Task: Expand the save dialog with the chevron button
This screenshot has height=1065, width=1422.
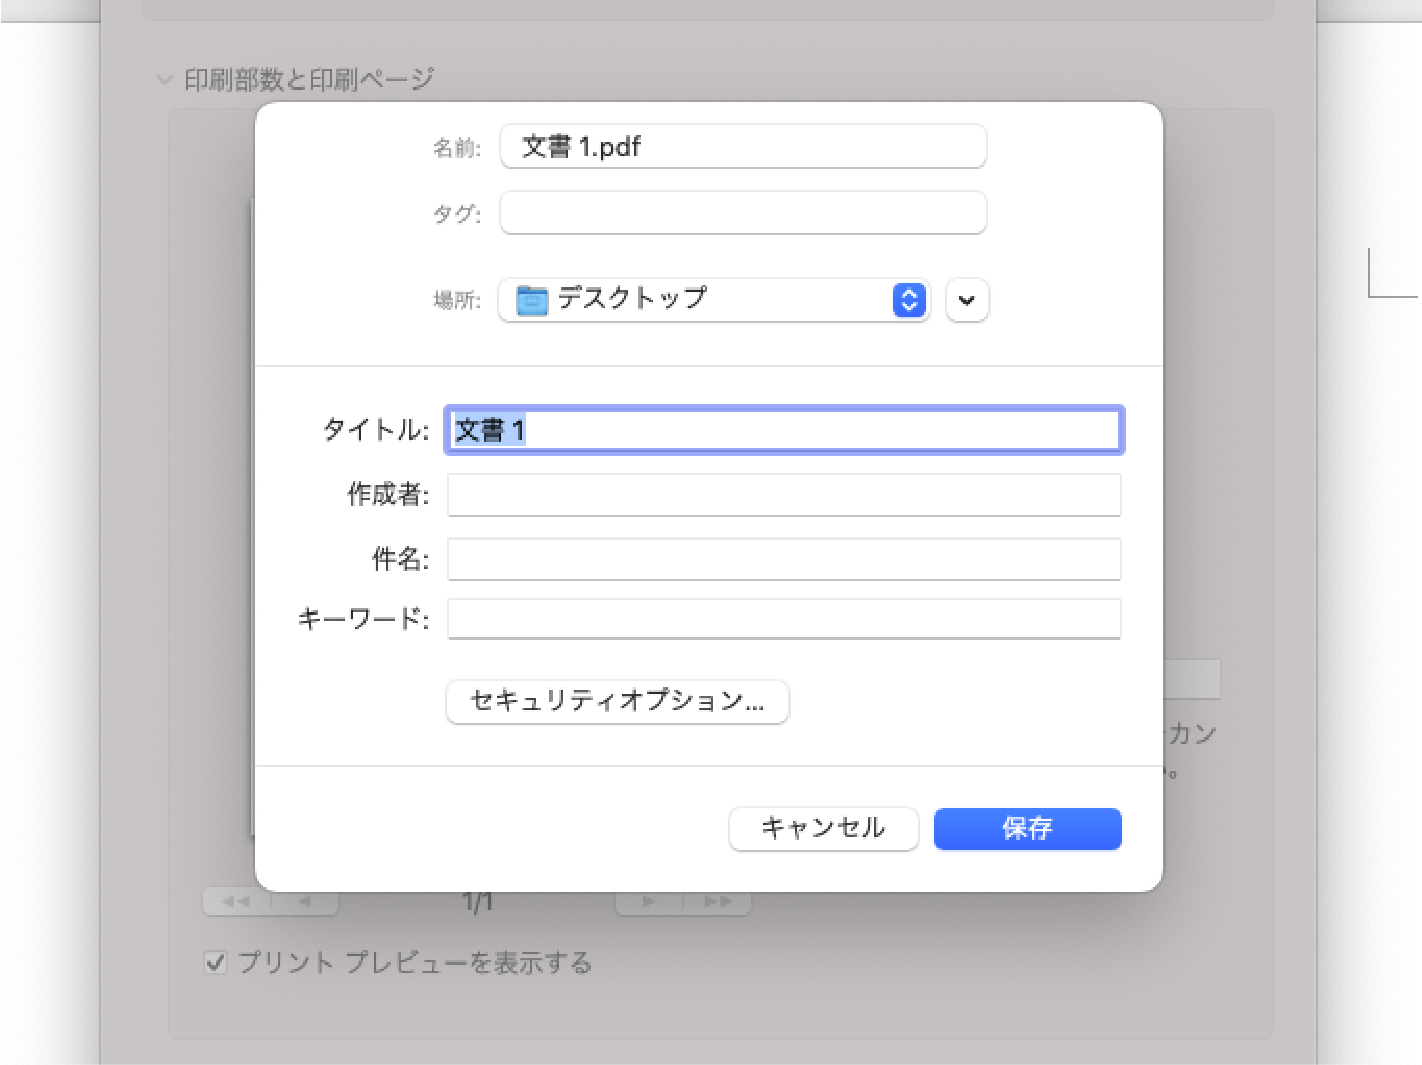Action: point(967,300)
